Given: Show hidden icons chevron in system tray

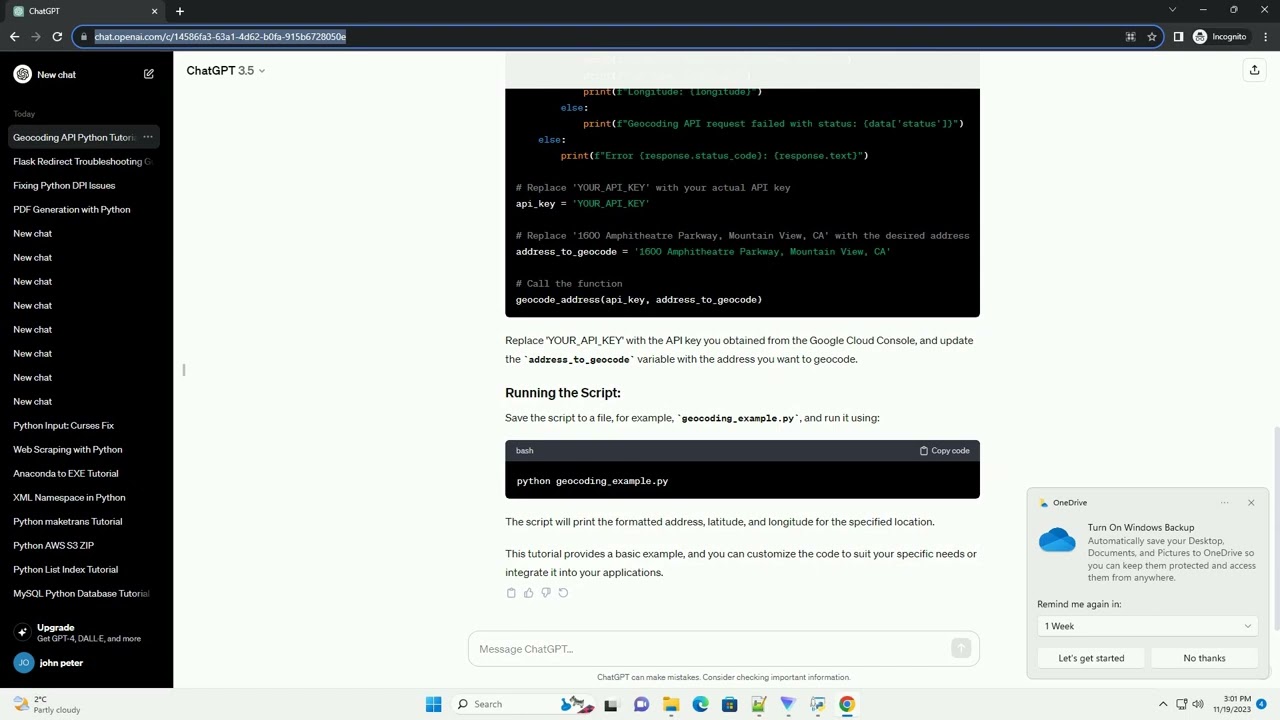Looking at the screenshot, I should coord(1163,704).
